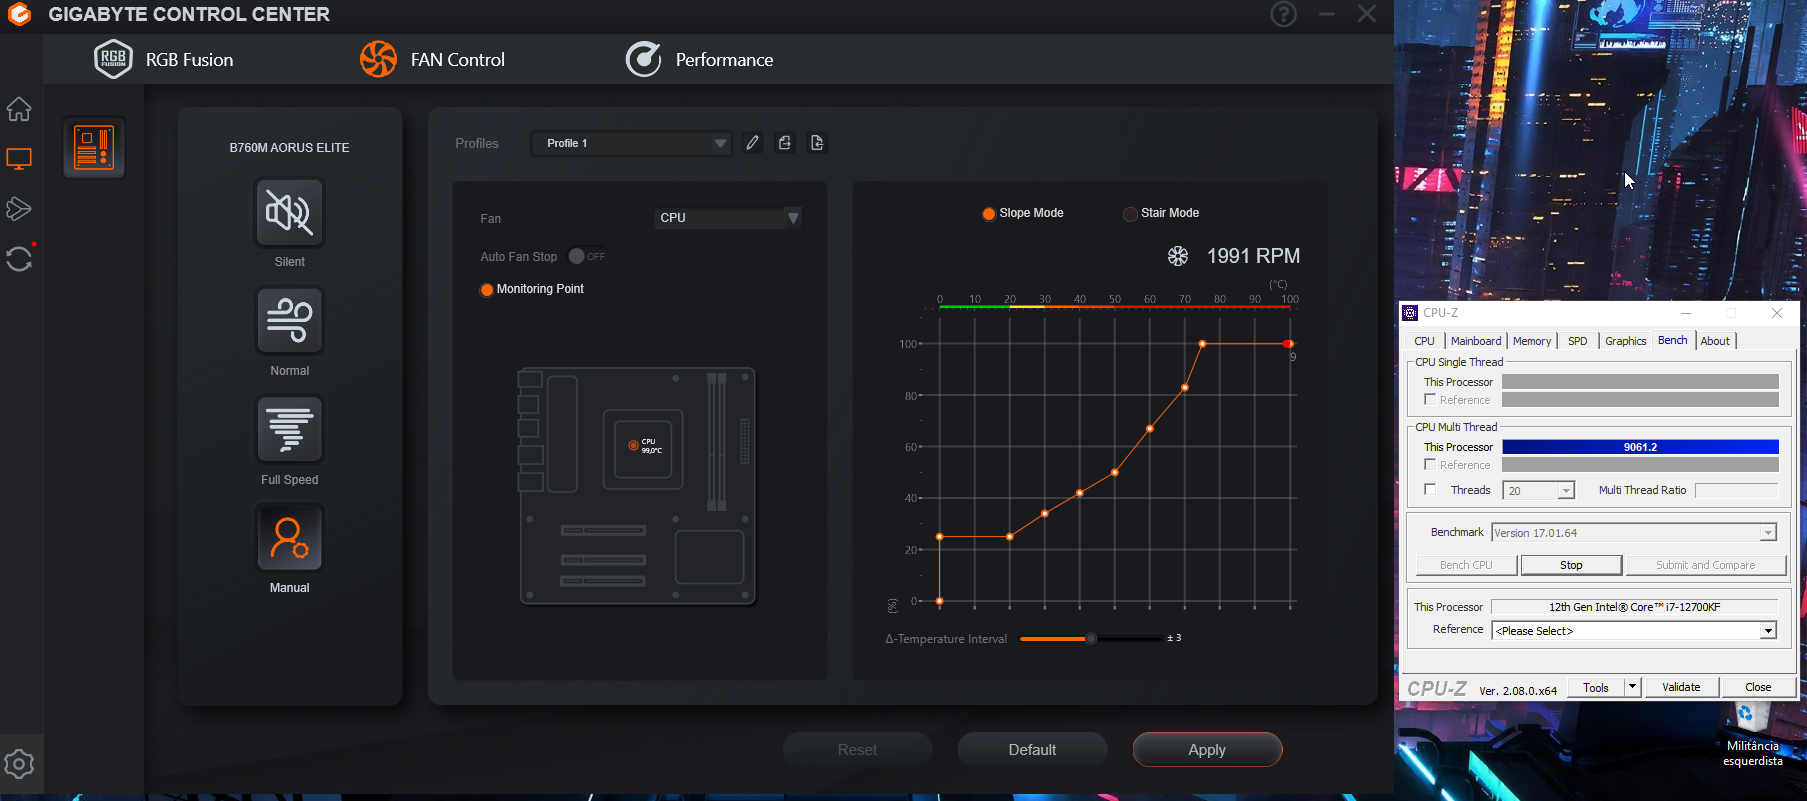Viewport: 1807px width, 801px height.
Task: Go to Home in left sidebar
Action: tap(19, 109)
